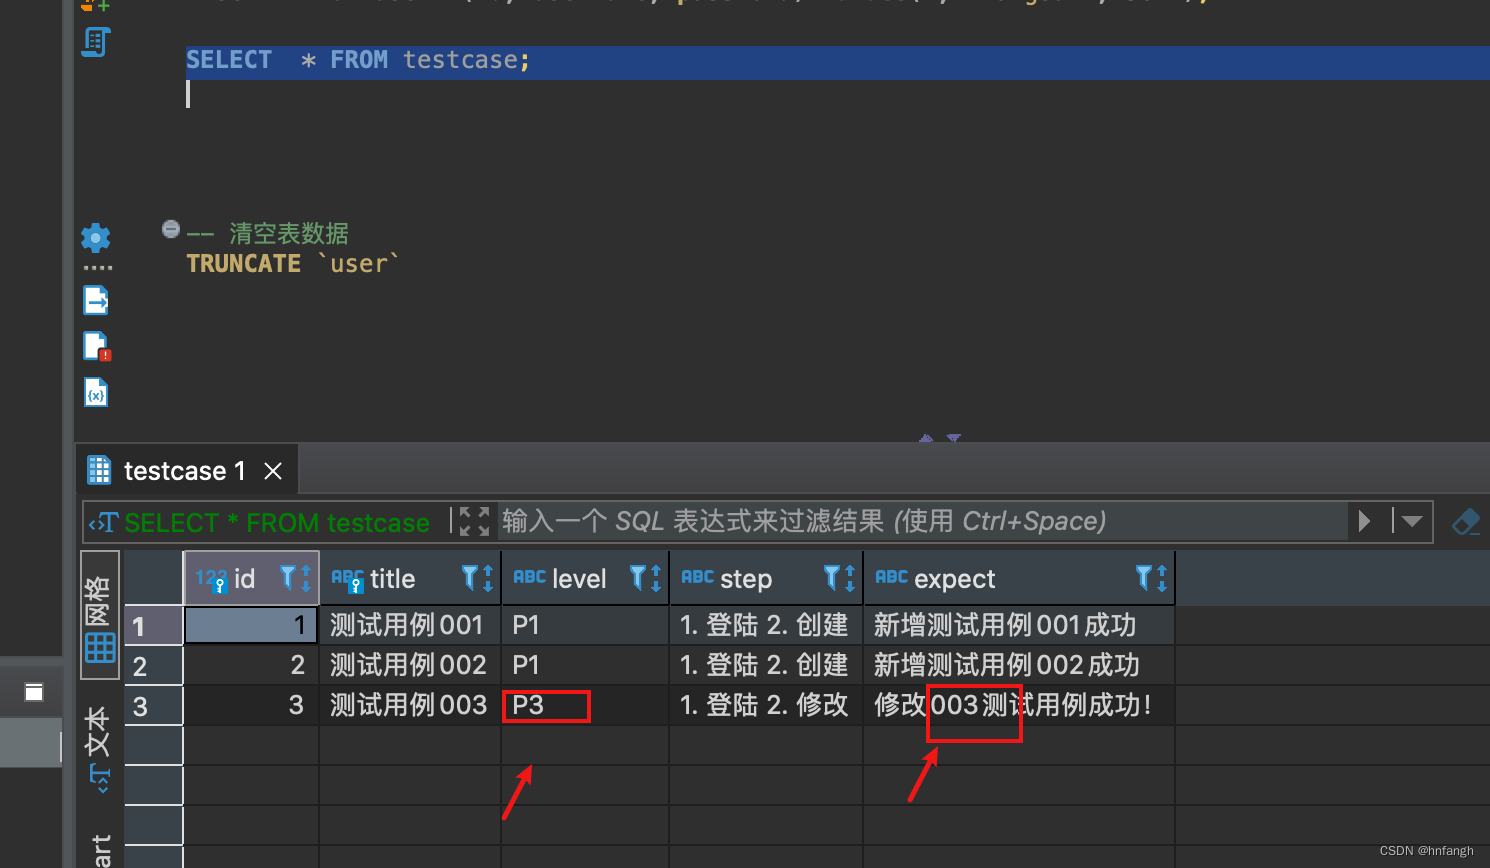Screen dimensions: 1490x868
Task: Click the grid icon on the 网格 tab
Action: 100,648
